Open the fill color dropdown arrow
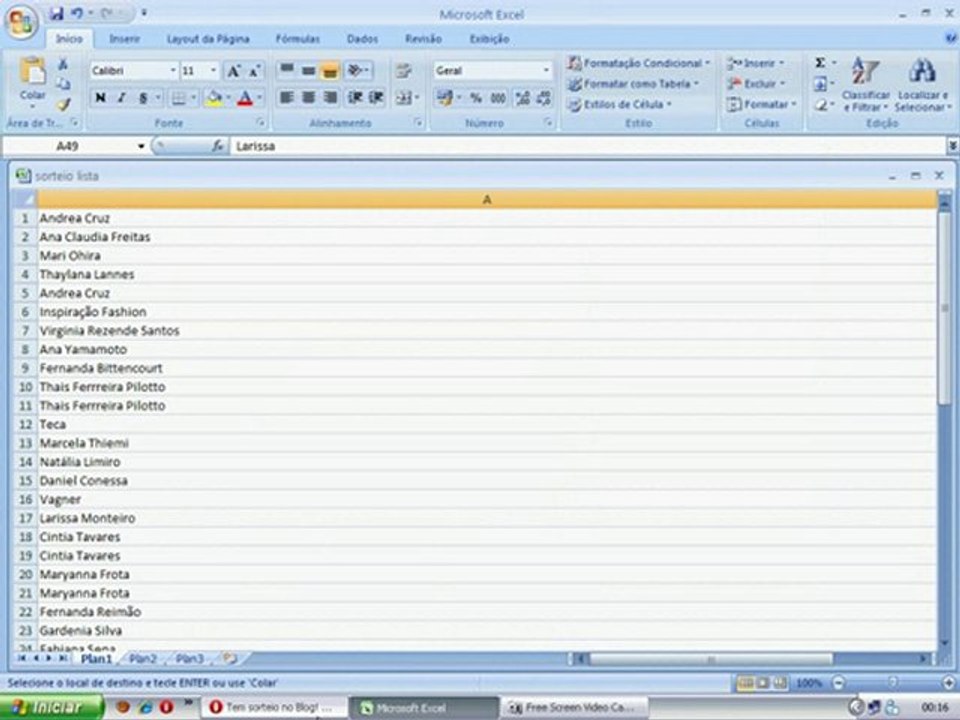This screenshot has width=960, height=720. 228,98
